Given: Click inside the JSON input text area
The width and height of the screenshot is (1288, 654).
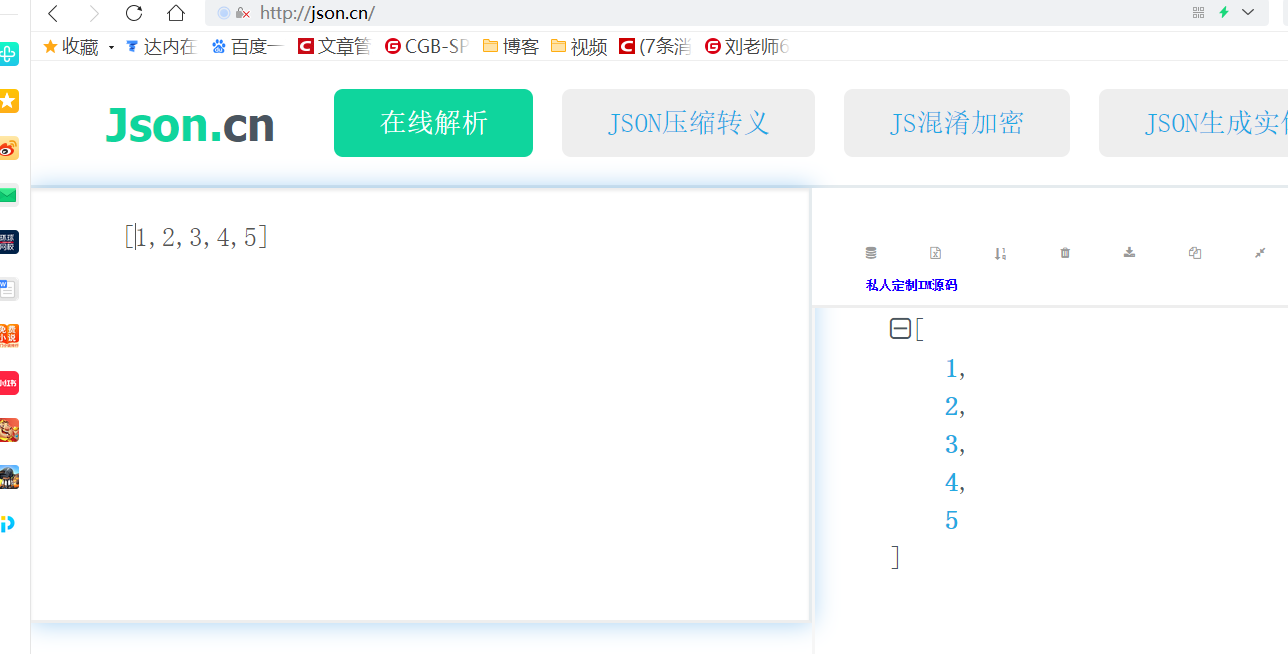Looking at the screenshot, I should 420,404.
